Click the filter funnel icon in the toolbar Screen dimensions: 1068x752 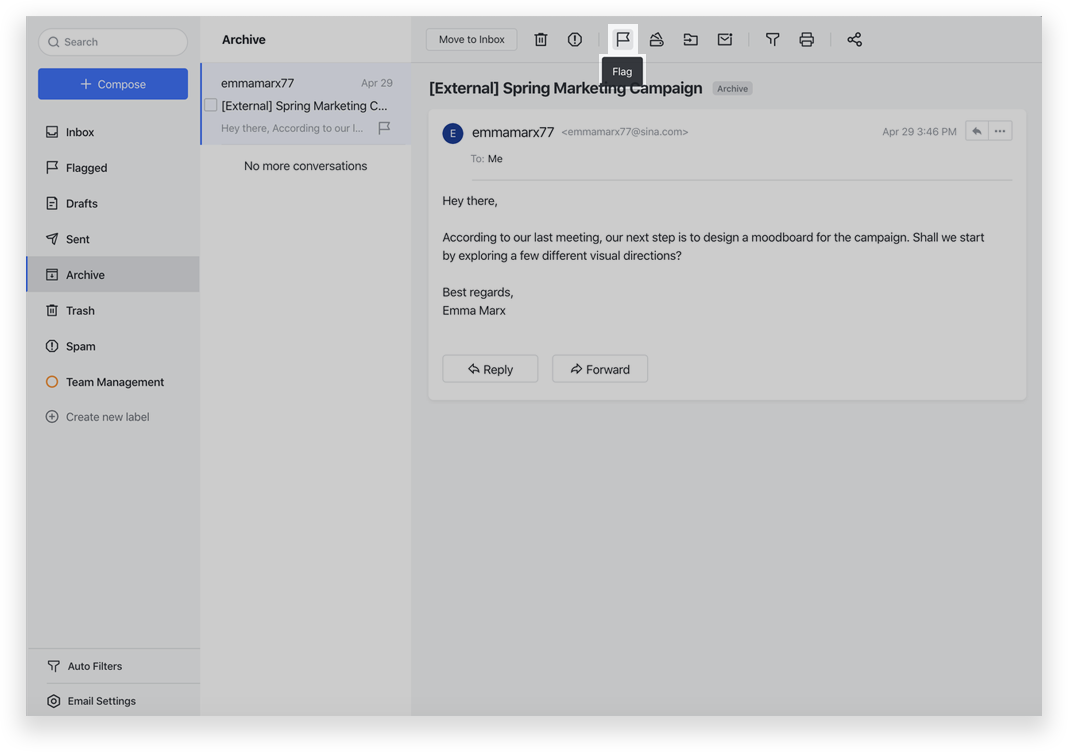772,40
